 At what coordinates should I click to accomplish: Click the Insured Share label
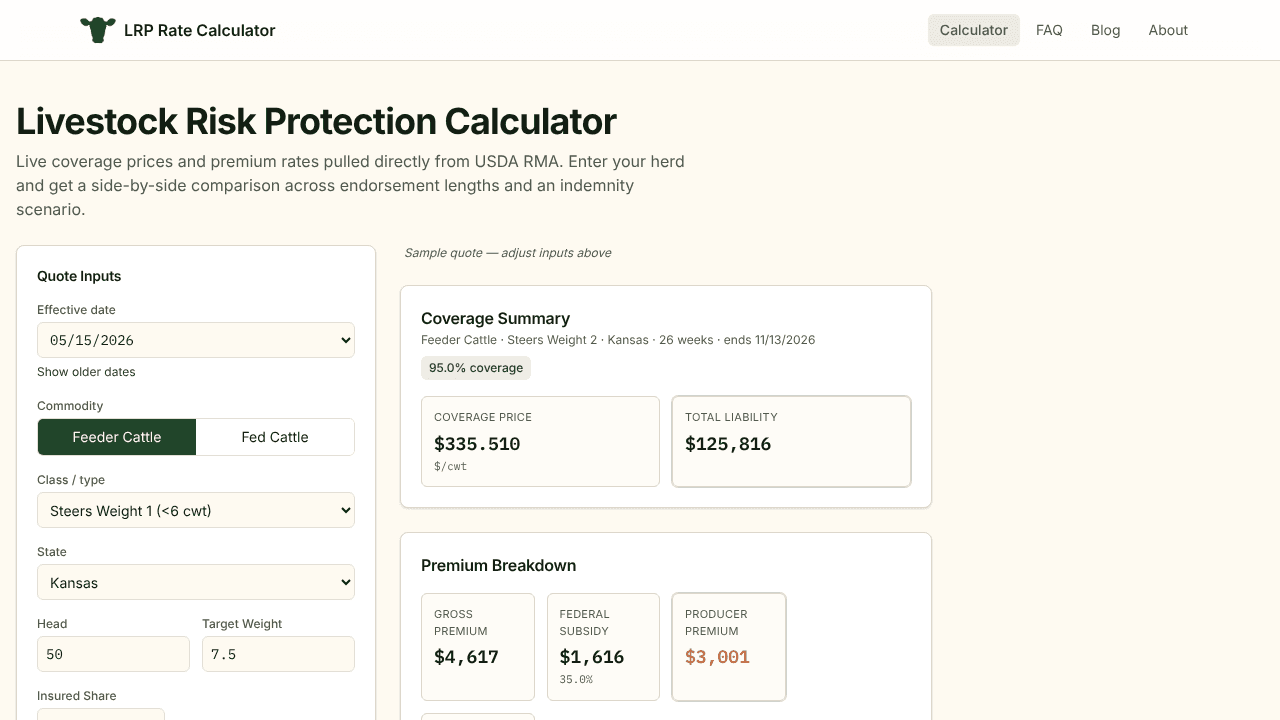click(x=76, y=696)
